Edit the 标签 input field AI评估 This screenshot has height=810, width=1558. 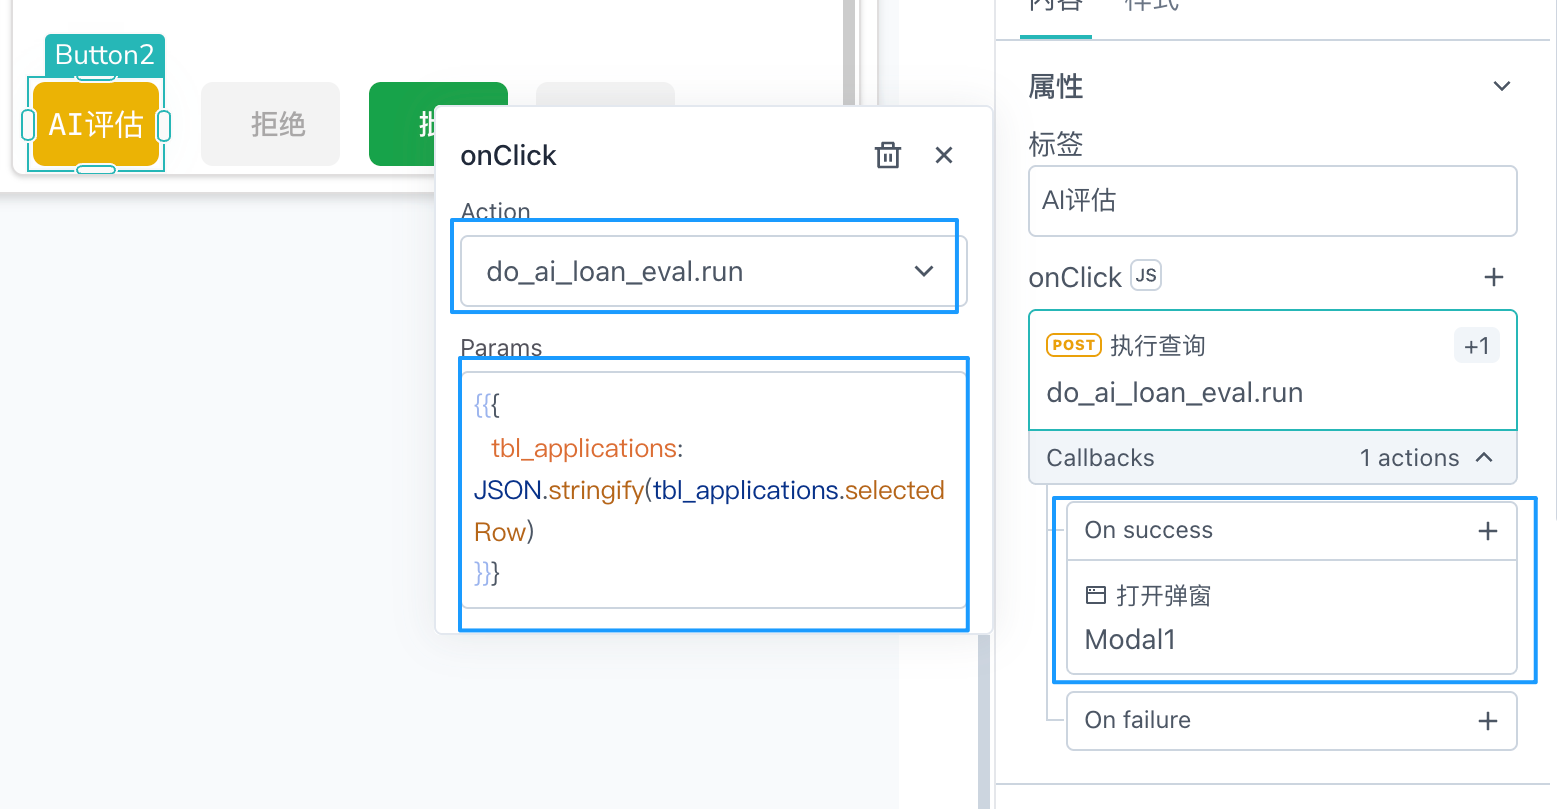pyautogui.click(x=1272, y=201)
